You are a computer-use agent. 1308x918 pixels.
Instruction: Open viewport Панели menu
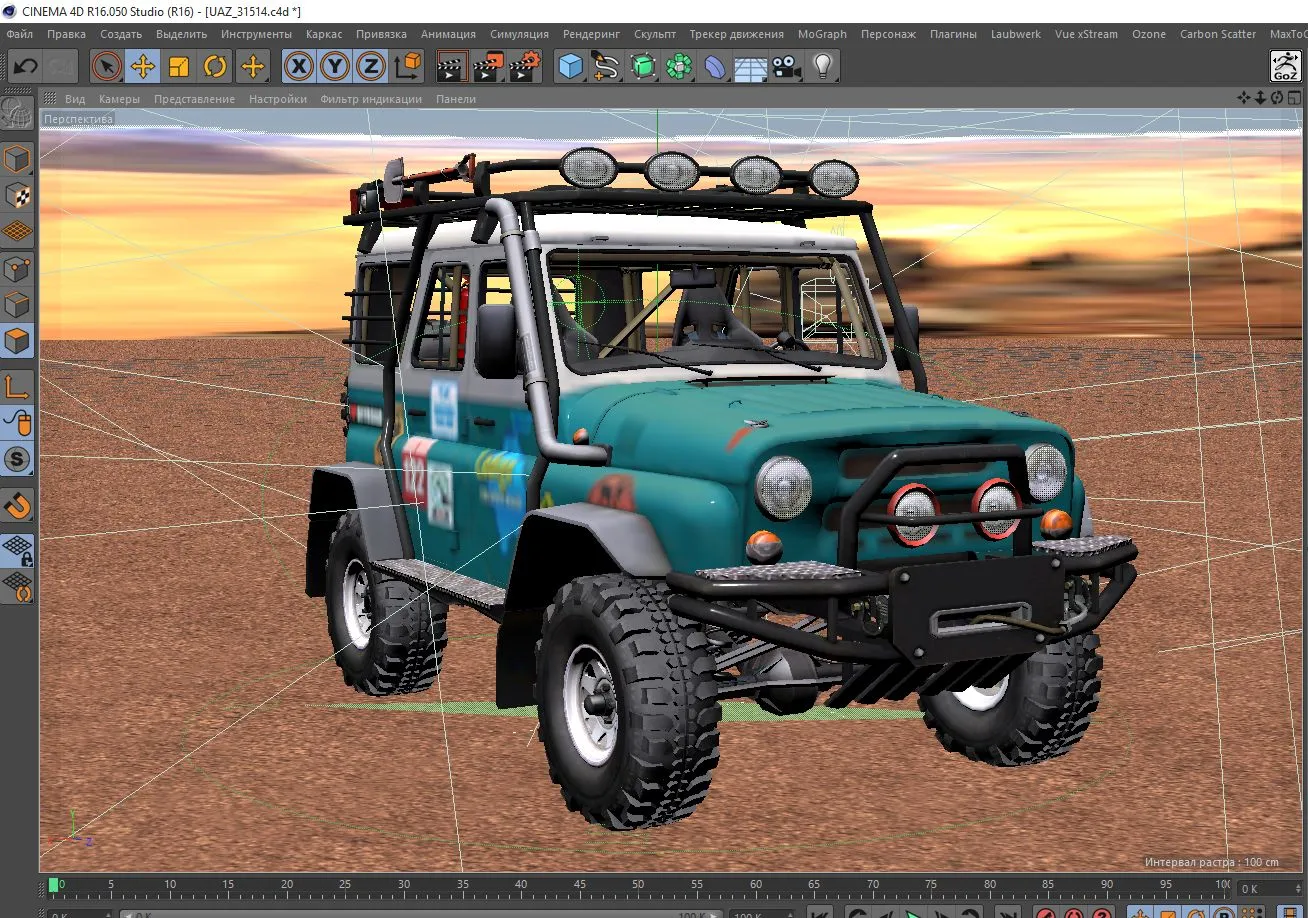pos(456,99)
